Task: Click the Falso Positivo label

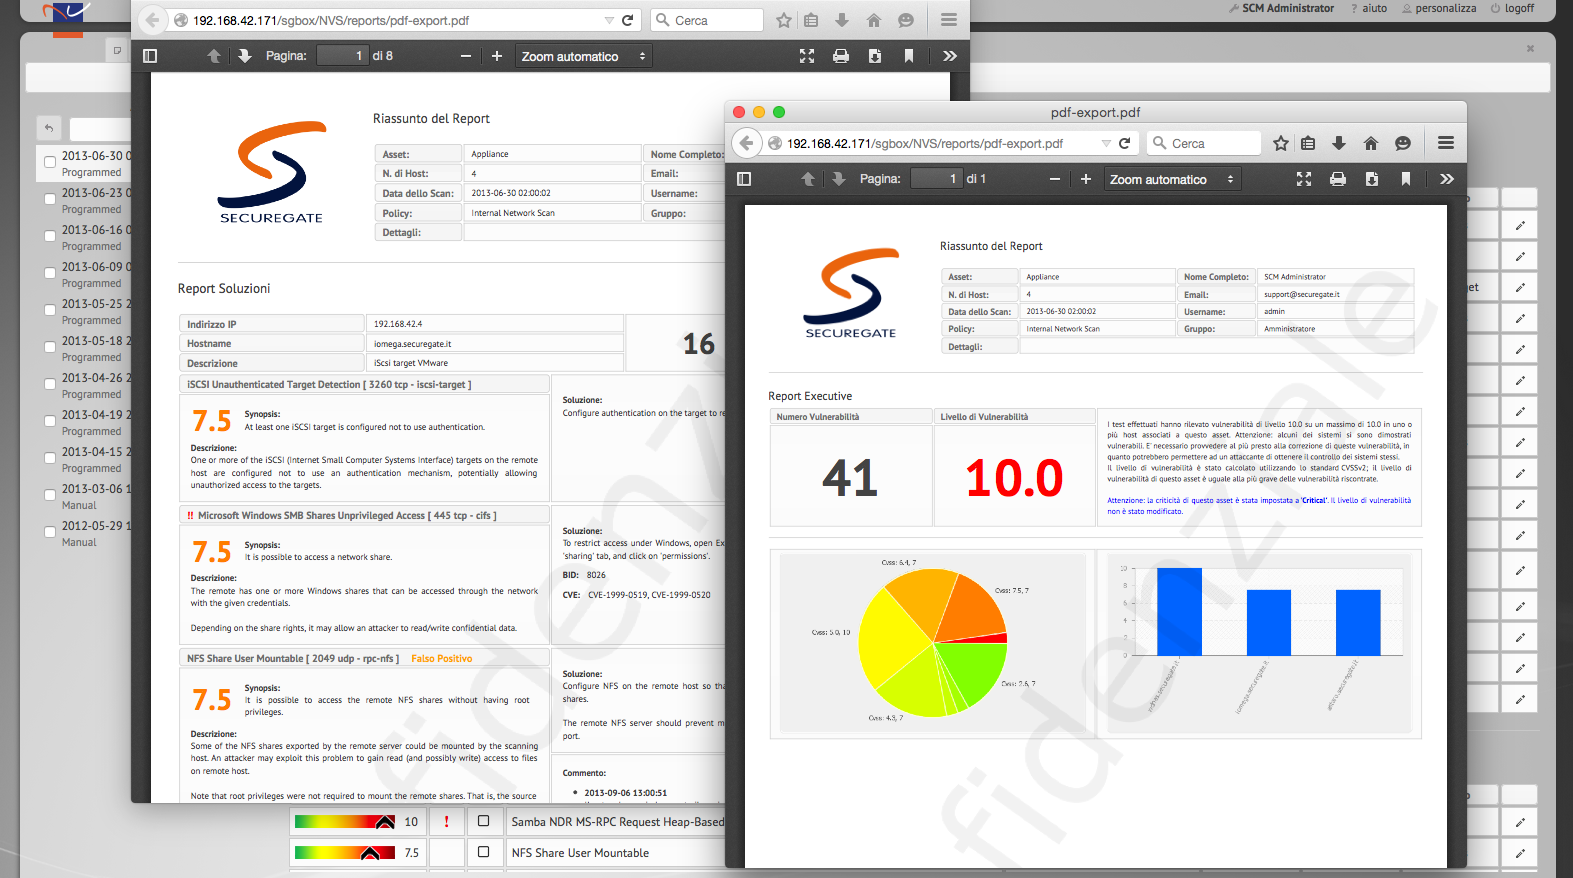Action: click(x=441, y=658)
